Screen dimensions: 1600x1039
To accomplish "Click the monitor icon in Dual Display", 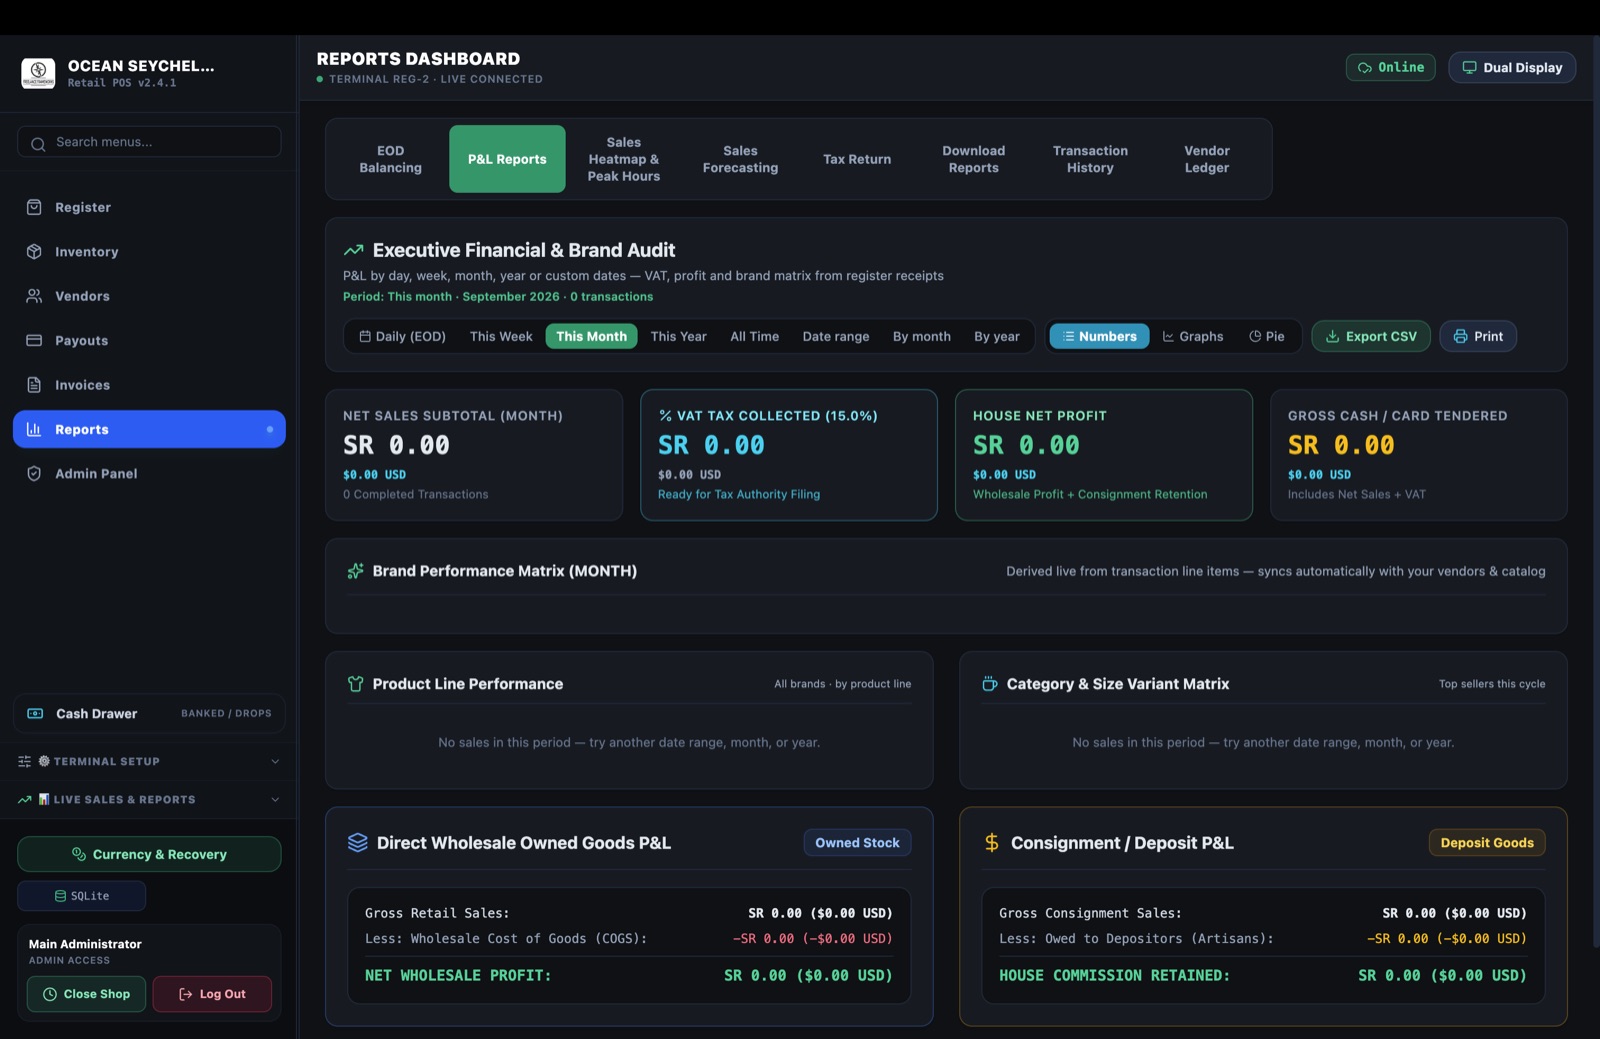I will (1469, 67).
